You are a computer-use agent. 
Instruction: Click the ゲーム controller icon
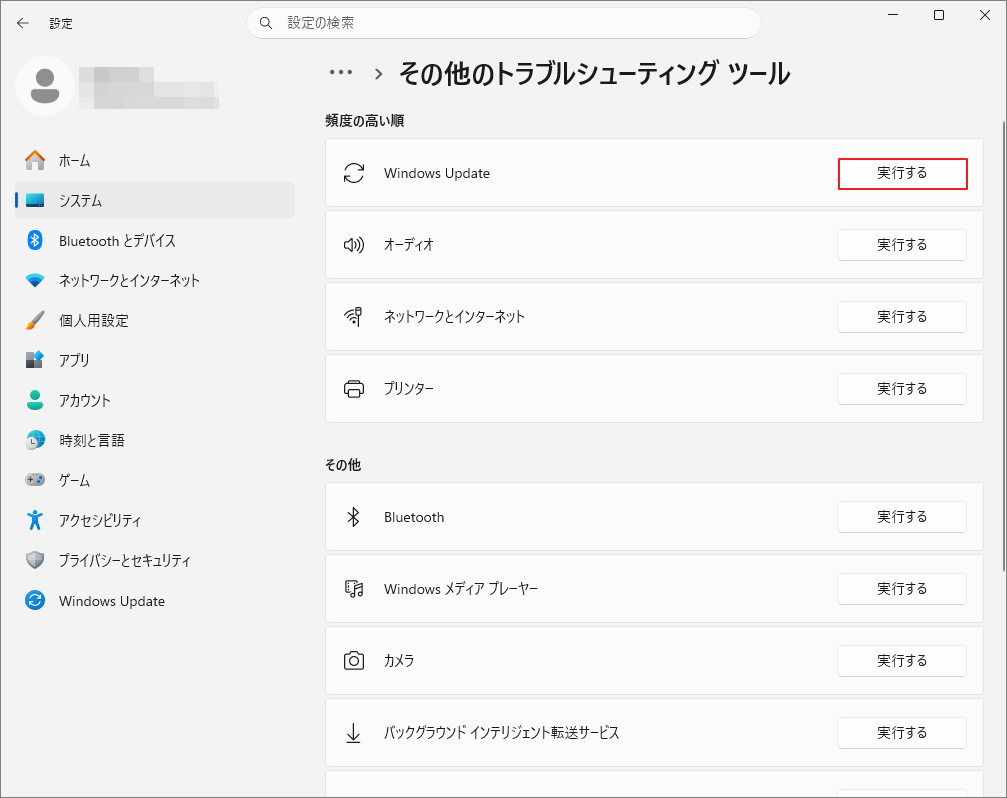point(35,480)
